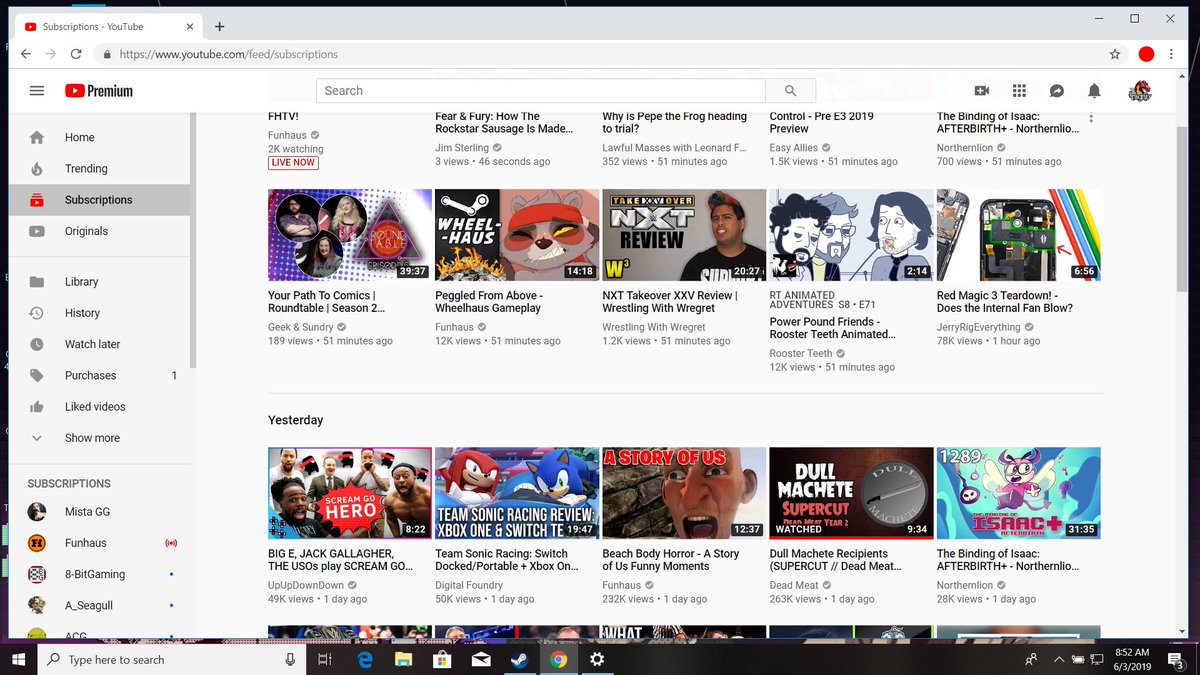Open Library in sidebar

coord(99,282)
